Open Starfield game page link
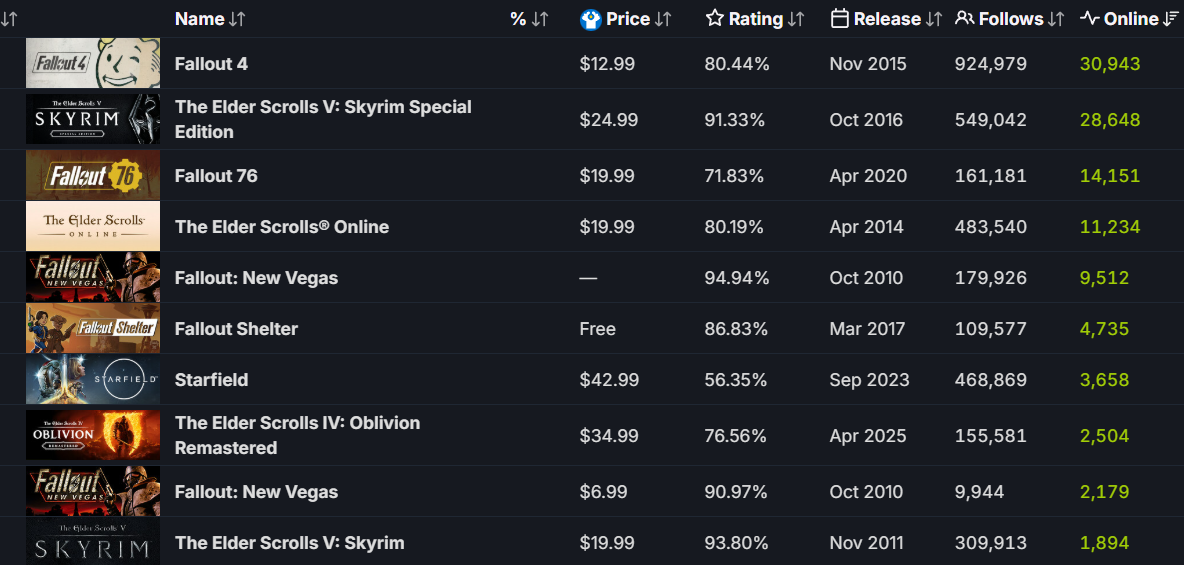This screenshot has width=1184, height=565. click(211, 380)
